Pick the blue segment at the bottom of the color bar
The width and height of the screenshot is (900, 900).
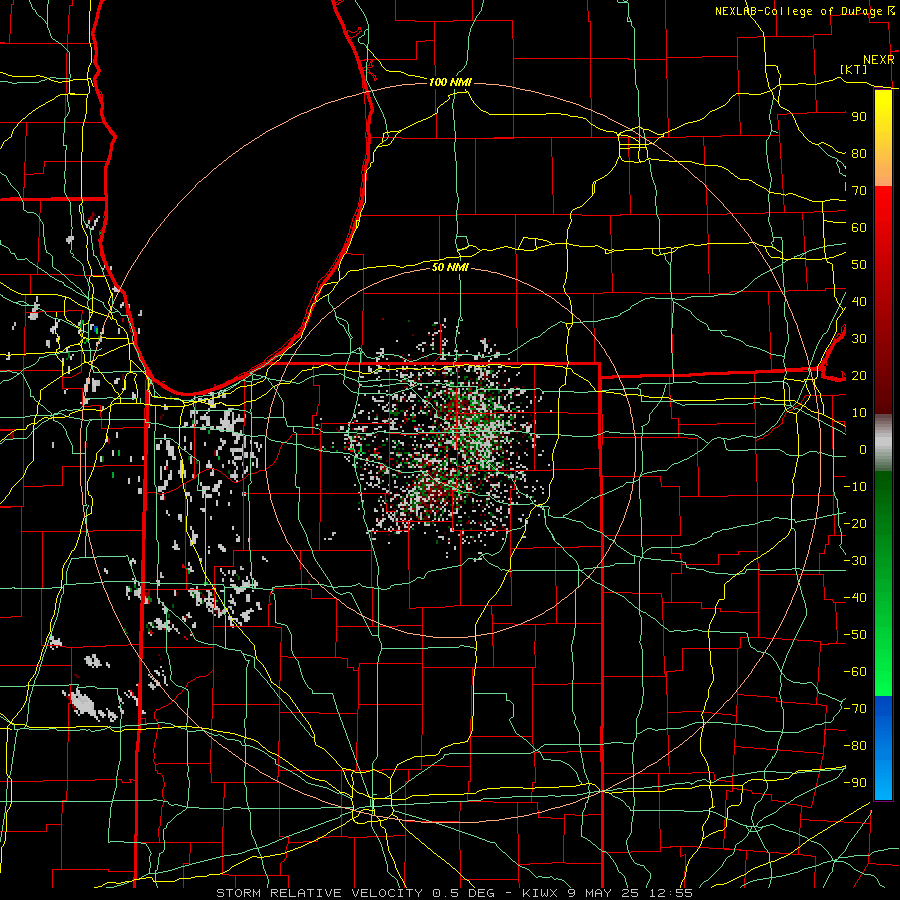[x=883, y=747]
